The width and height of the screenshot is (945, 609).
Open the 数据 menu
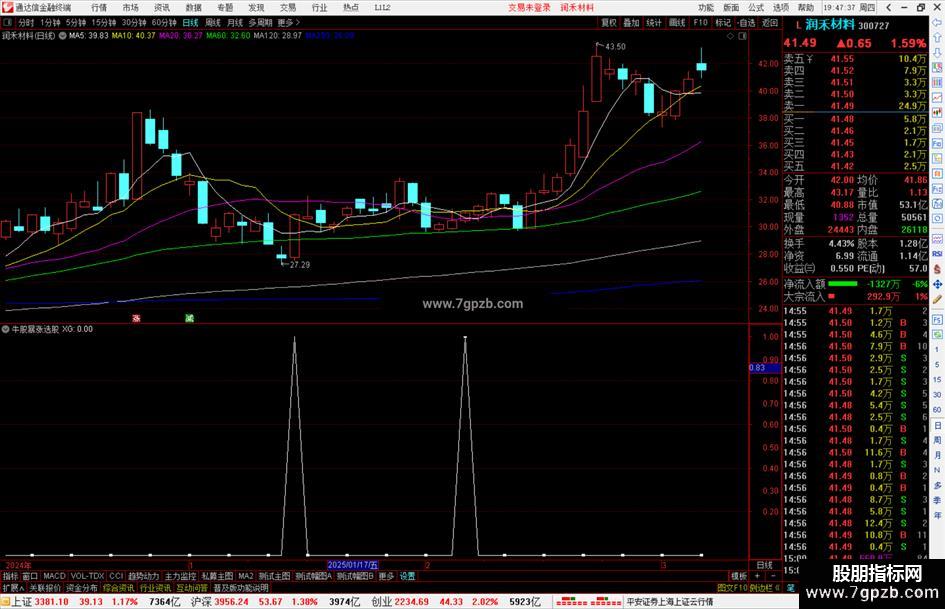point(193,7)
